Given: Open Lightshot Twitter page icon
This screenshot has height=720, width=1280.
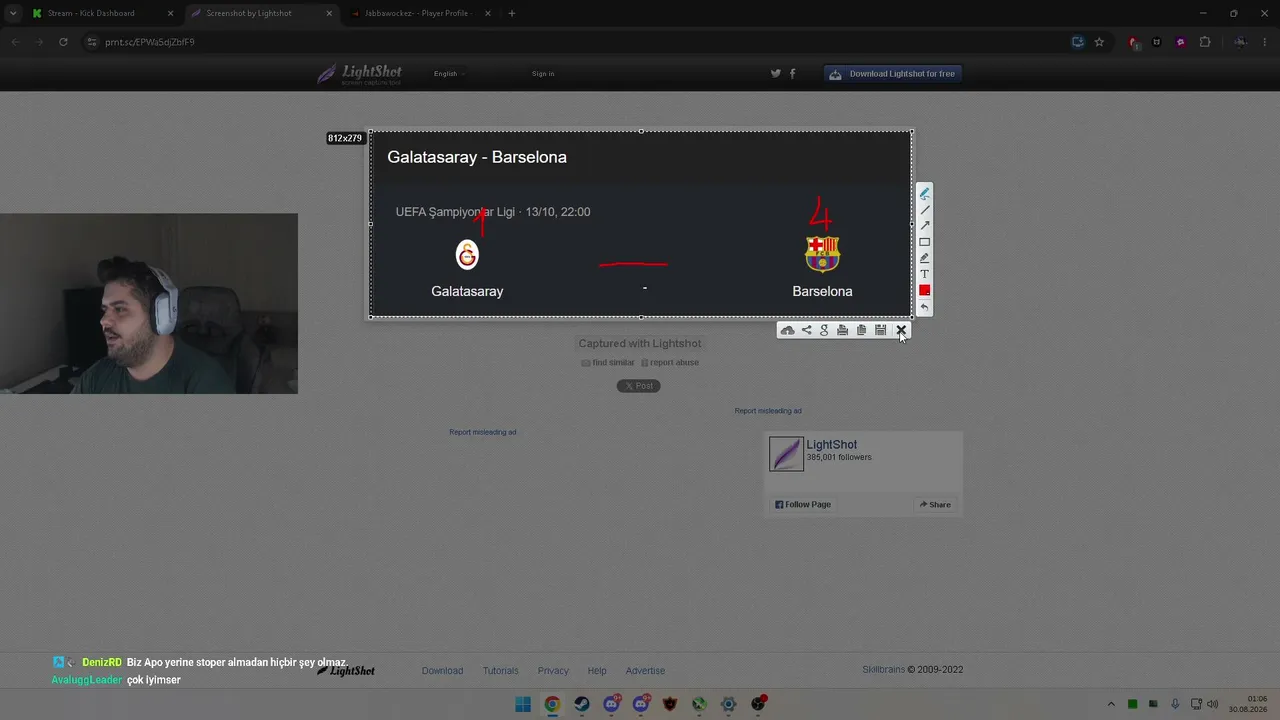Looking at the screenshot, I should click(x=775, y=73).
